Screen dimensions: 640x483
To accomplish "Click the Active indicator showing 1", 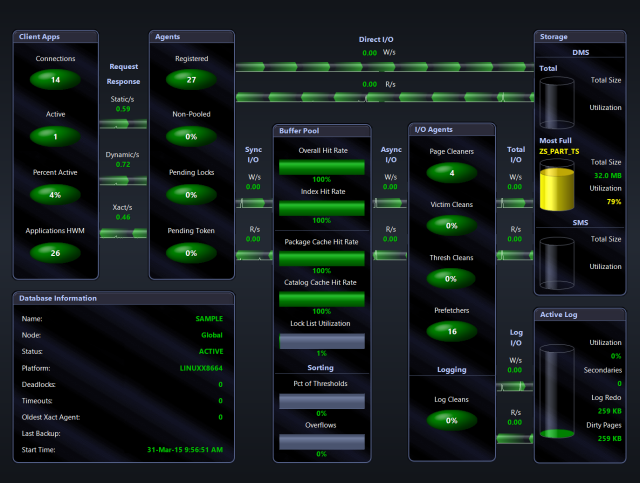I will pyautogui.click(x=55, y=136).
